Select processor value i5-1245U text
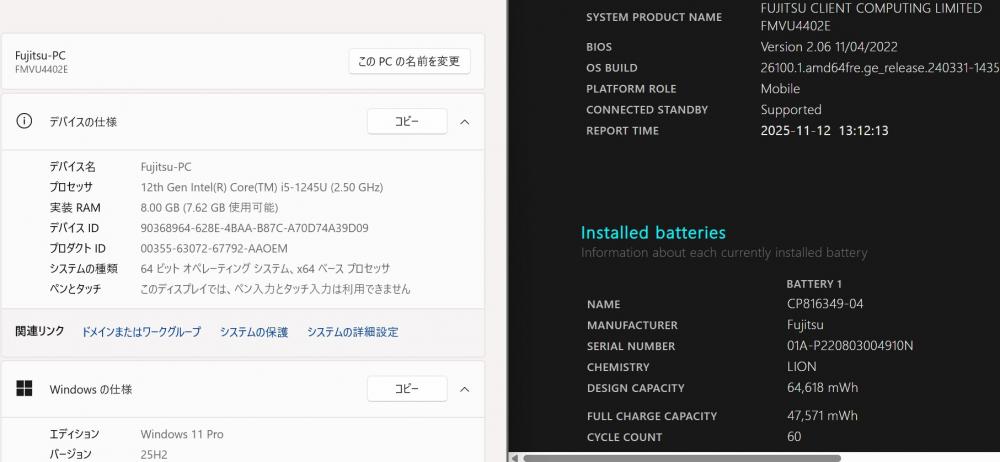1000x462 pixels. coord(261,187)
